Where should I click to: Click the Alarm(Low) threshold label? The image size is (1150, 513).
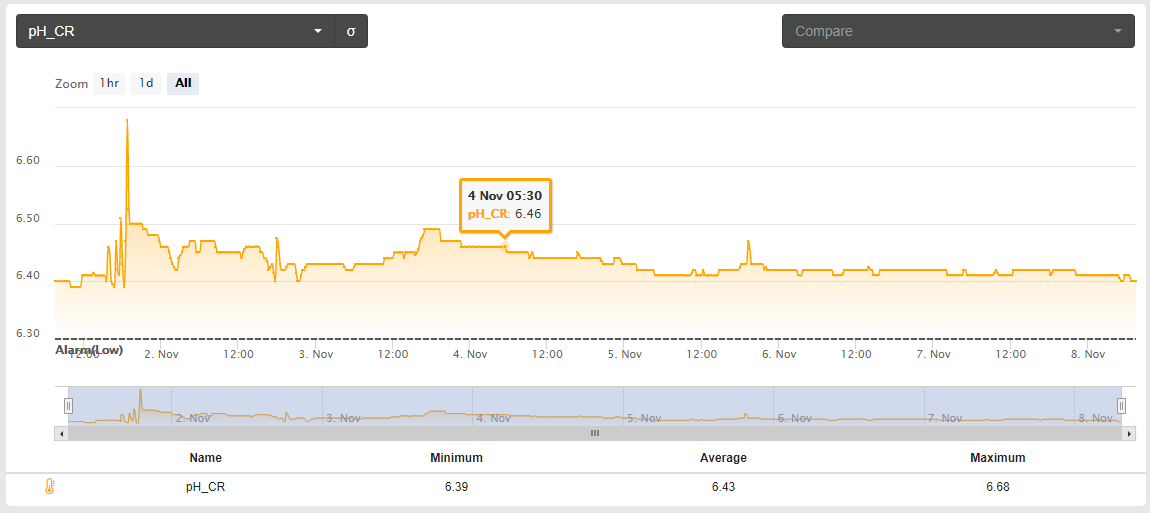click(89, 349)
